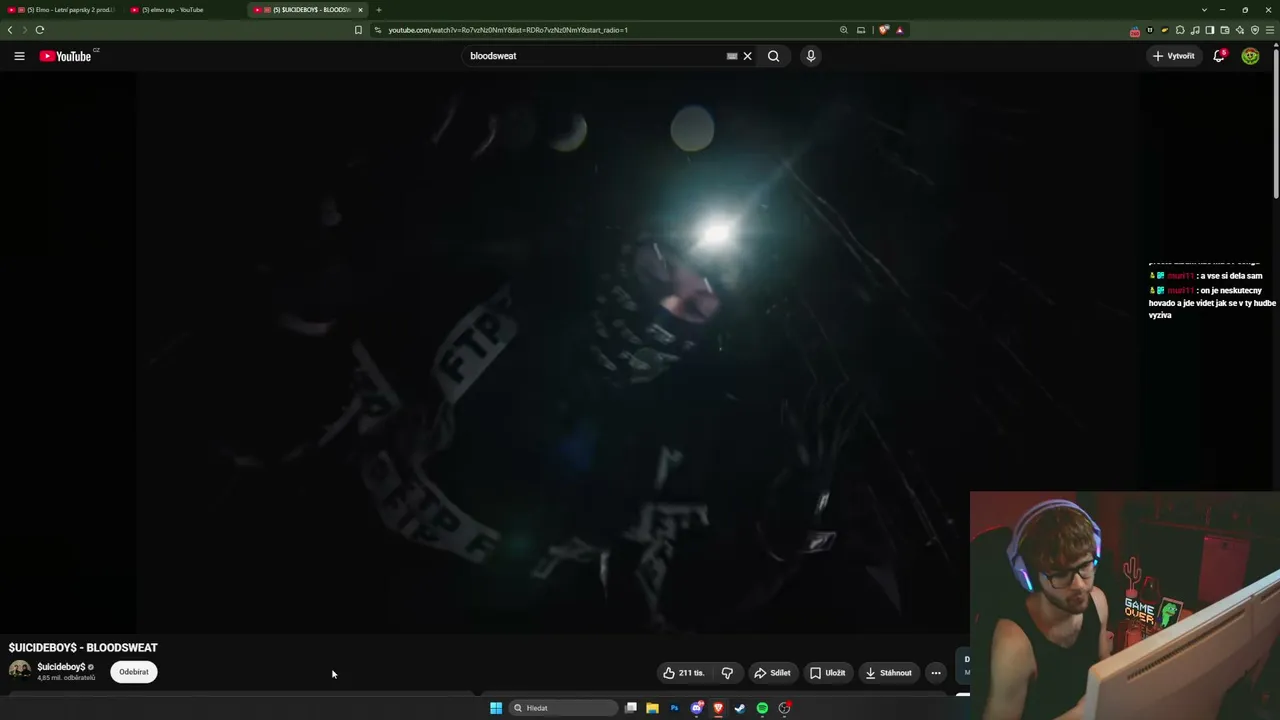The width and height of the screenshot is (1280, 720).
Task: Open the $uicideboy$ channel name link
Action: tap(61, 667)
